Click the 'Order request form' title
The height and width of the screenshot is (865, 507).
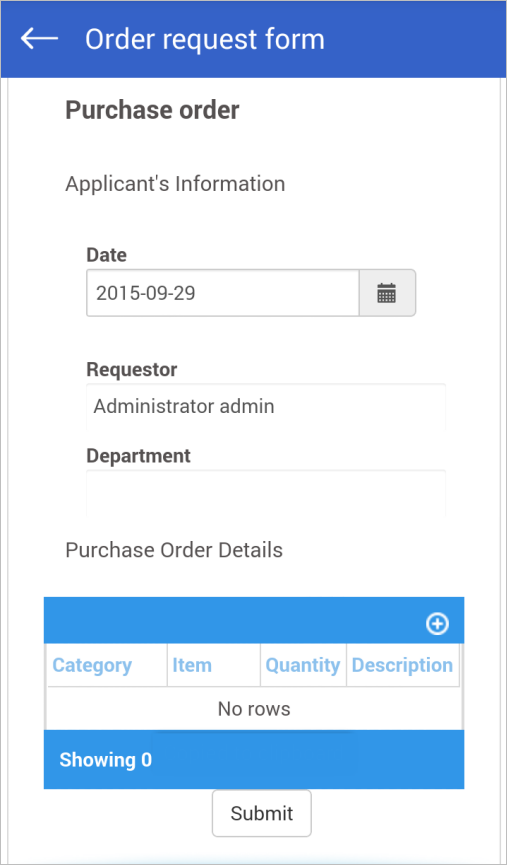[x=205, y=39]
